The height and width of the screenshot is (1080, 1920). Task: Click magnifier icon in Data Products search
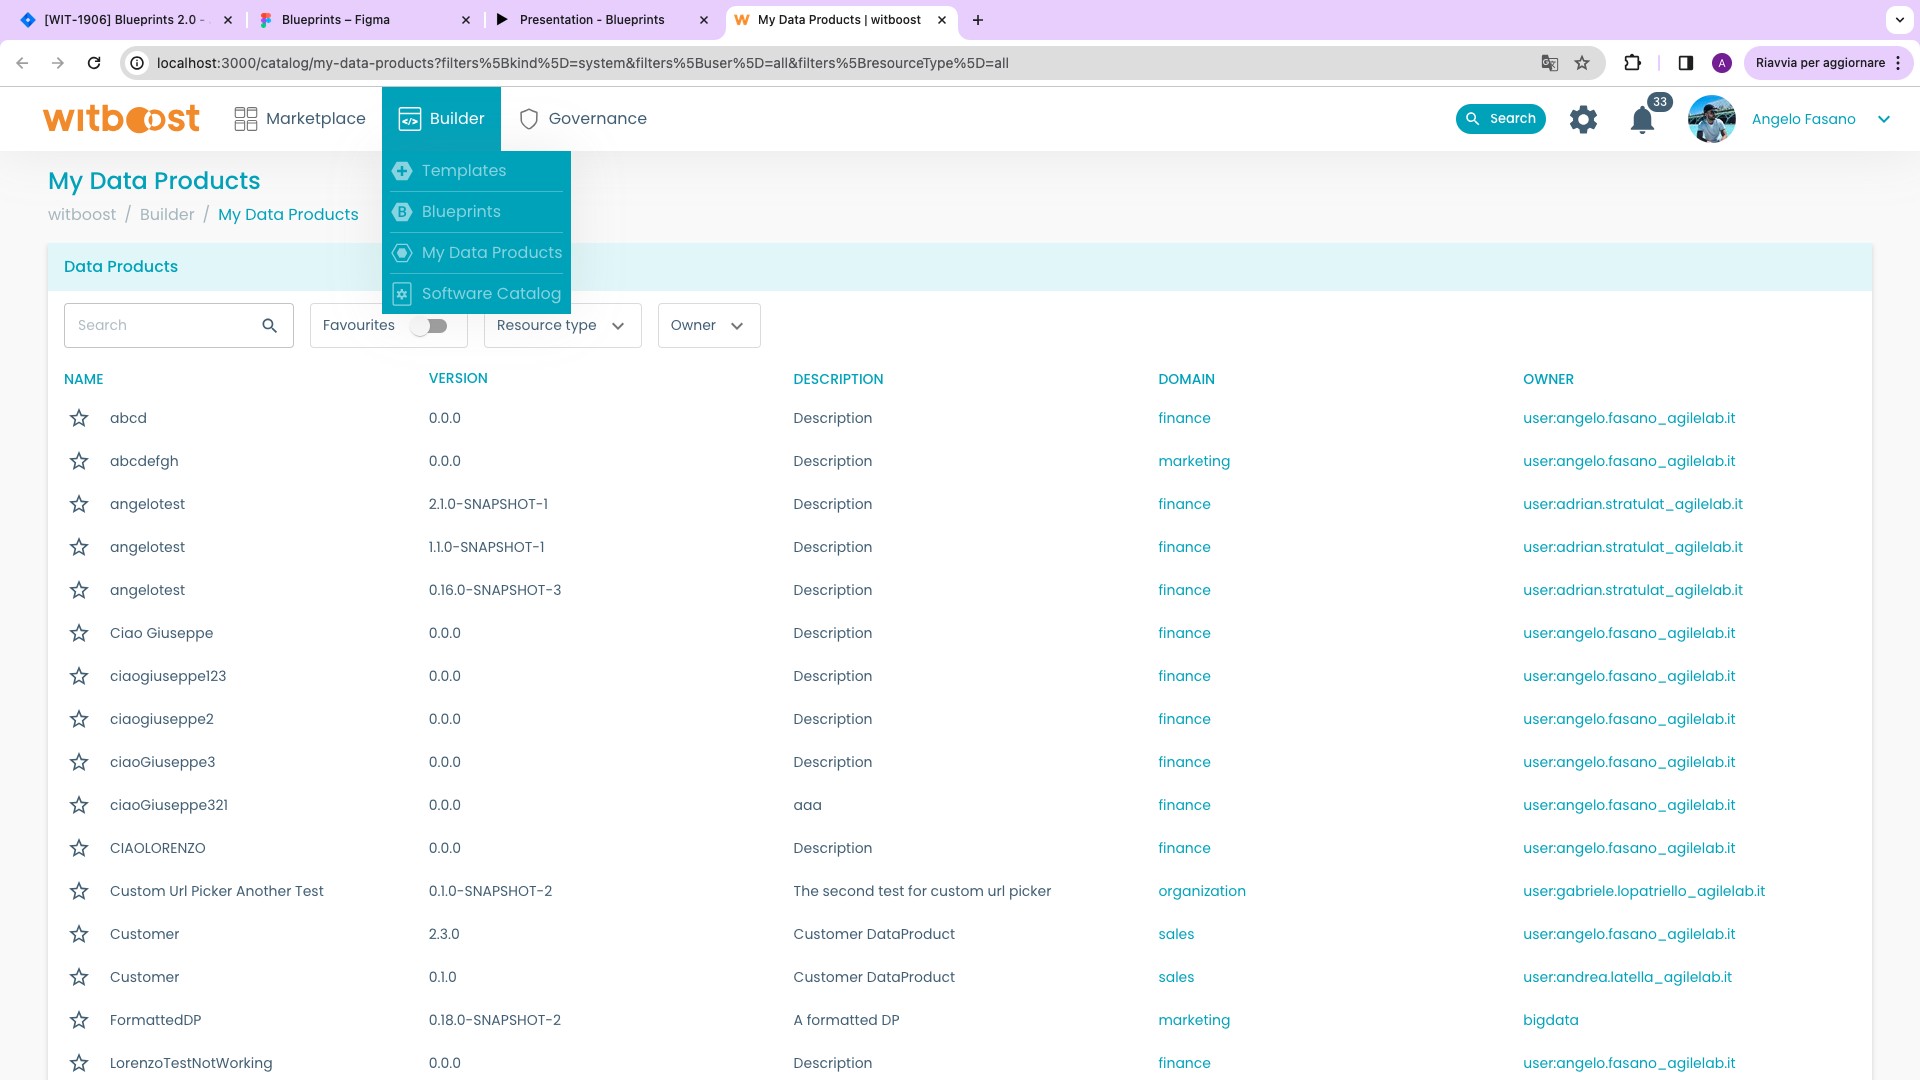click(x=270, y=326)
